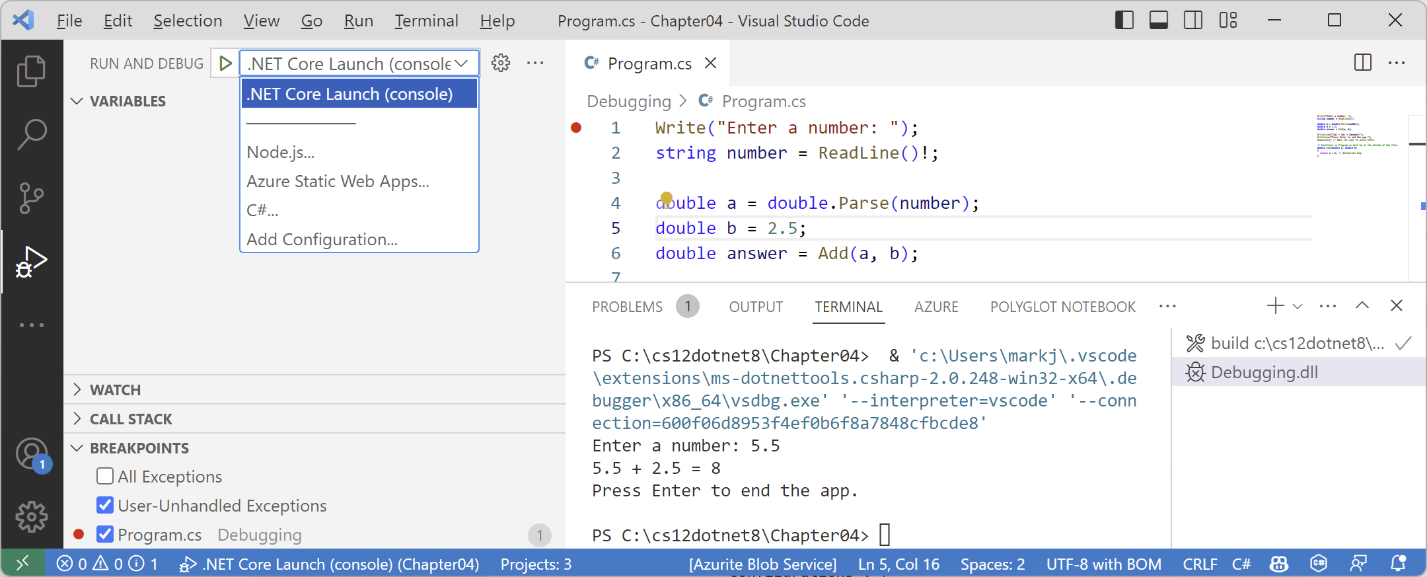
Task: Select .NET Core Launch (console) dropdown option
Action: click(359, 94)
